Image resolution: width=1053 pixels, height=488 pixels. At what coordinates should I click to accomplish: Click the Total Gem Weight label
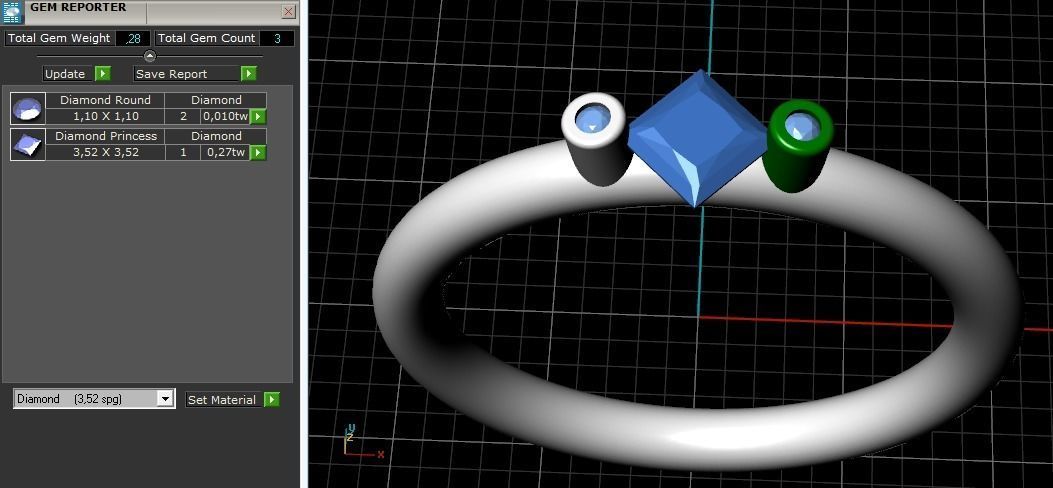pyautogui.click(x=59, y=38)
